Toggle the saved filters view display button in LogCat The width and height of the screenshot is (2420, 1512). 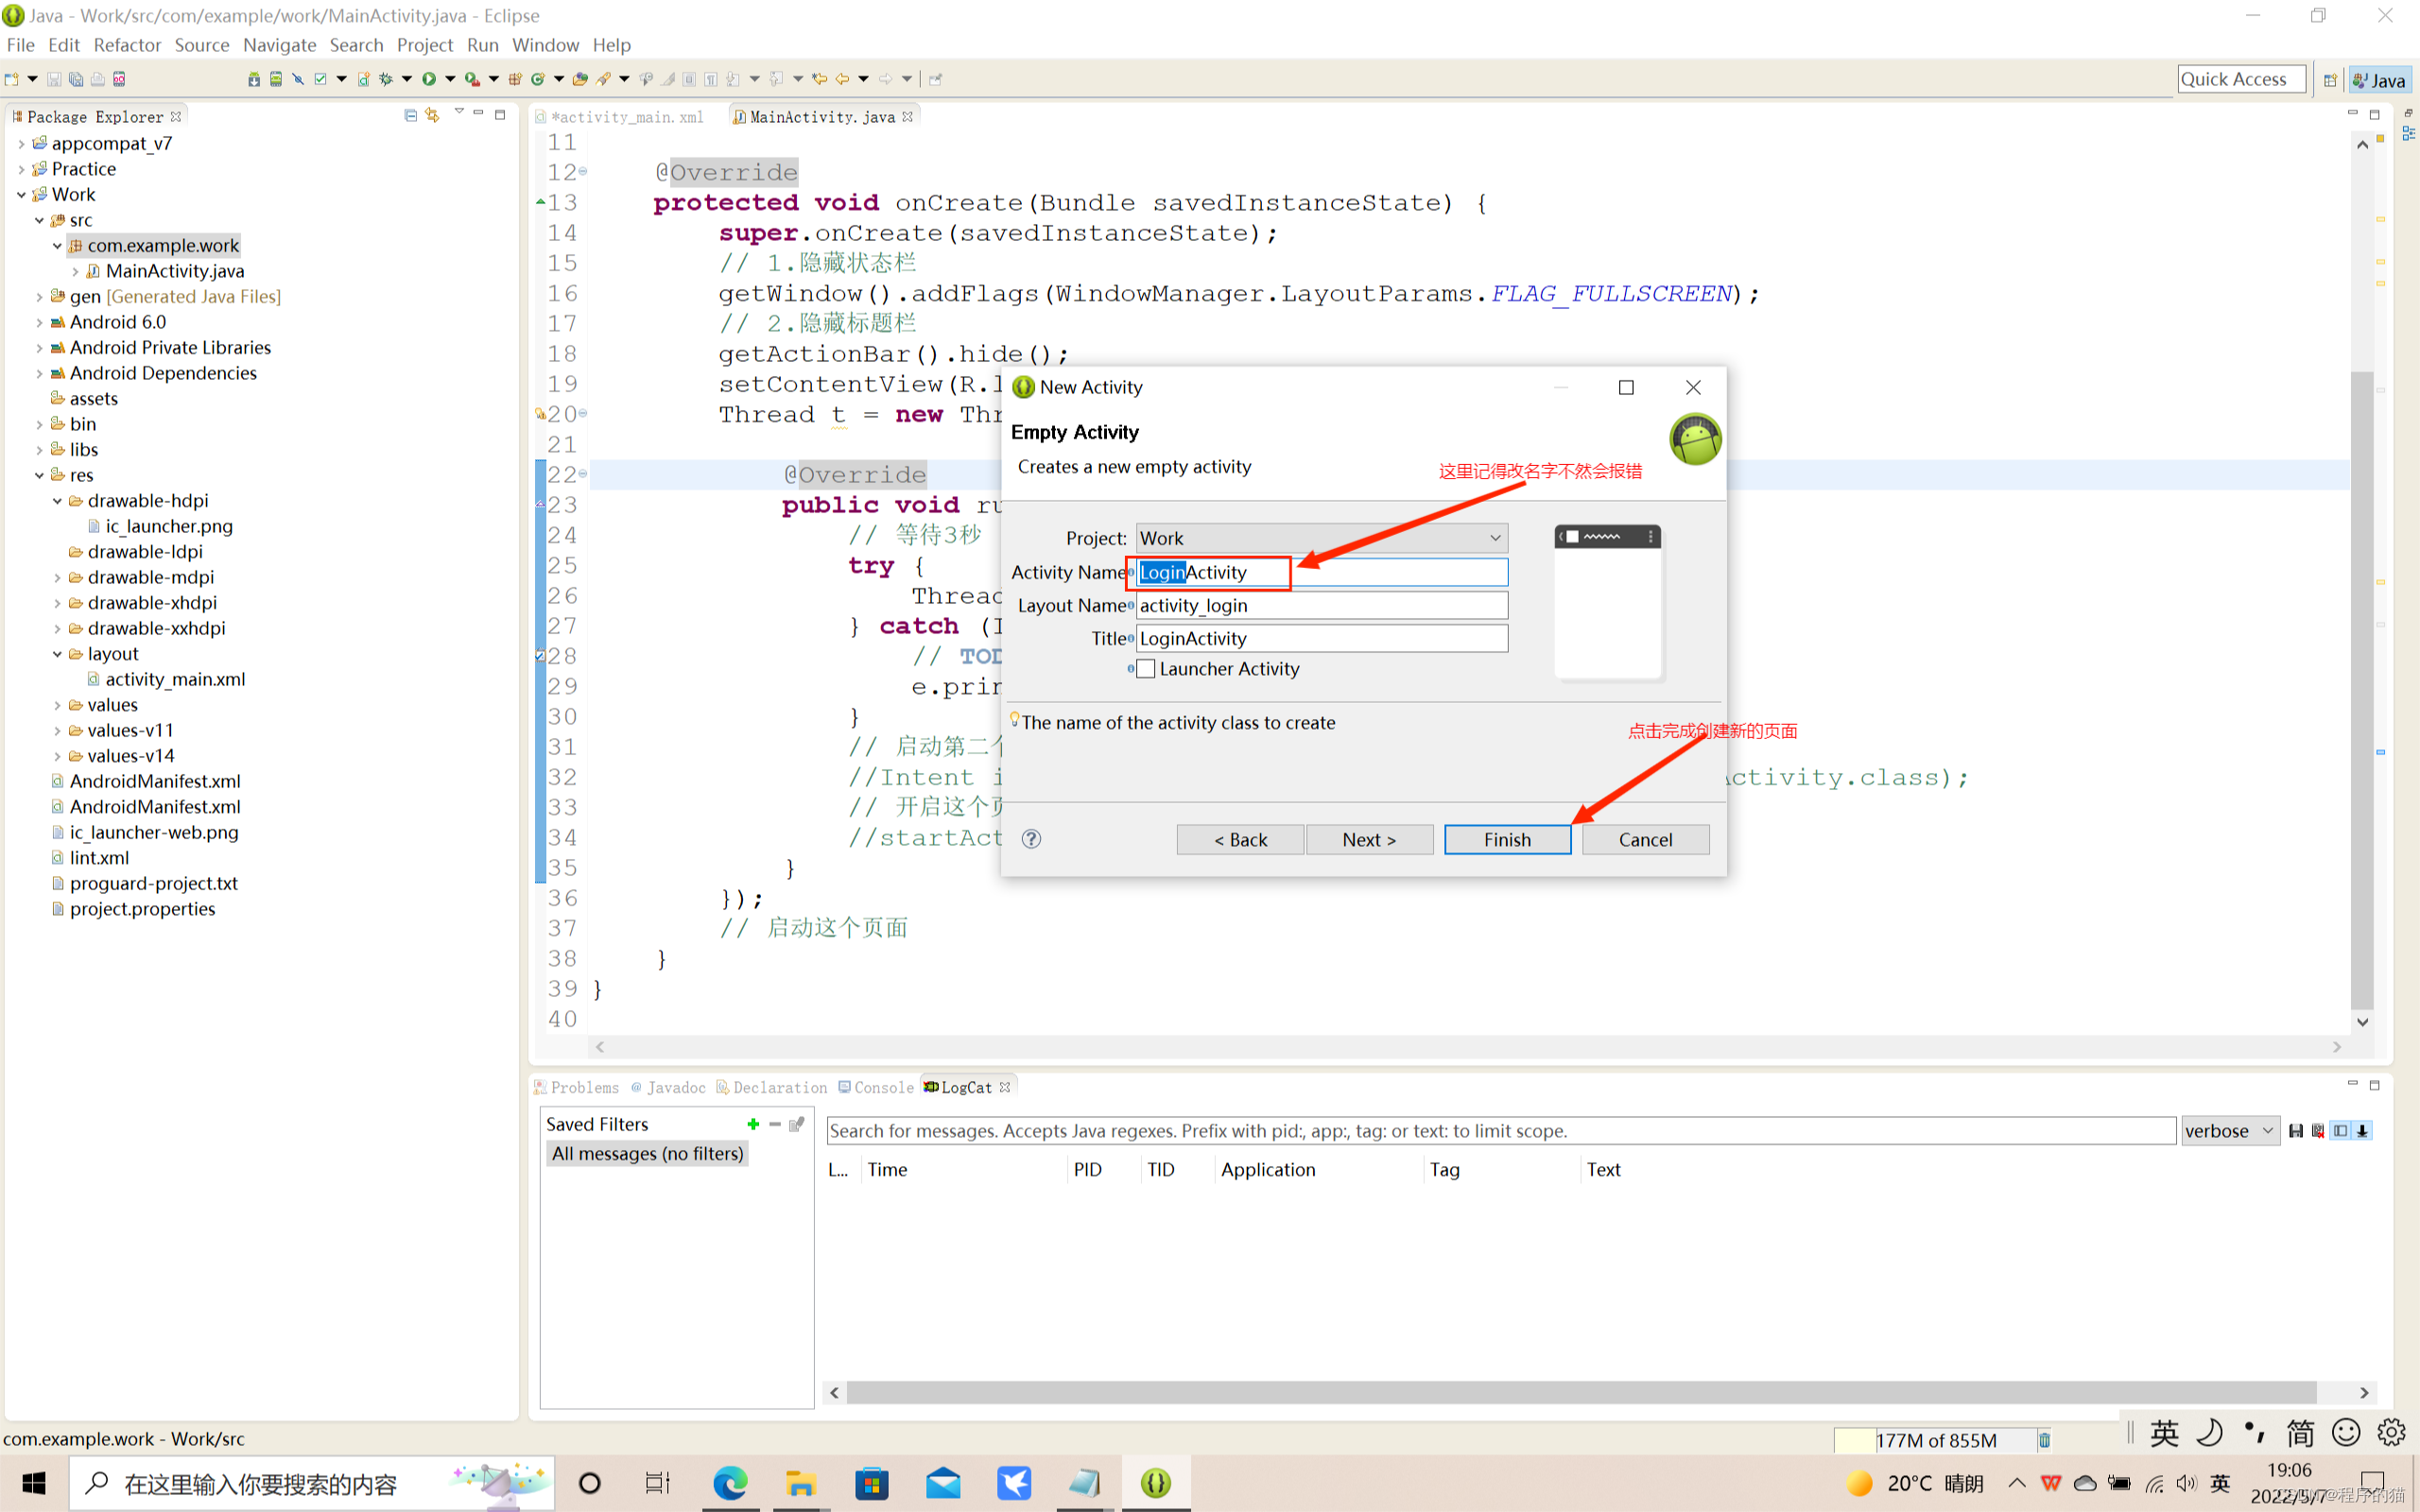pyautogui.click(x=2340, y=1131)
